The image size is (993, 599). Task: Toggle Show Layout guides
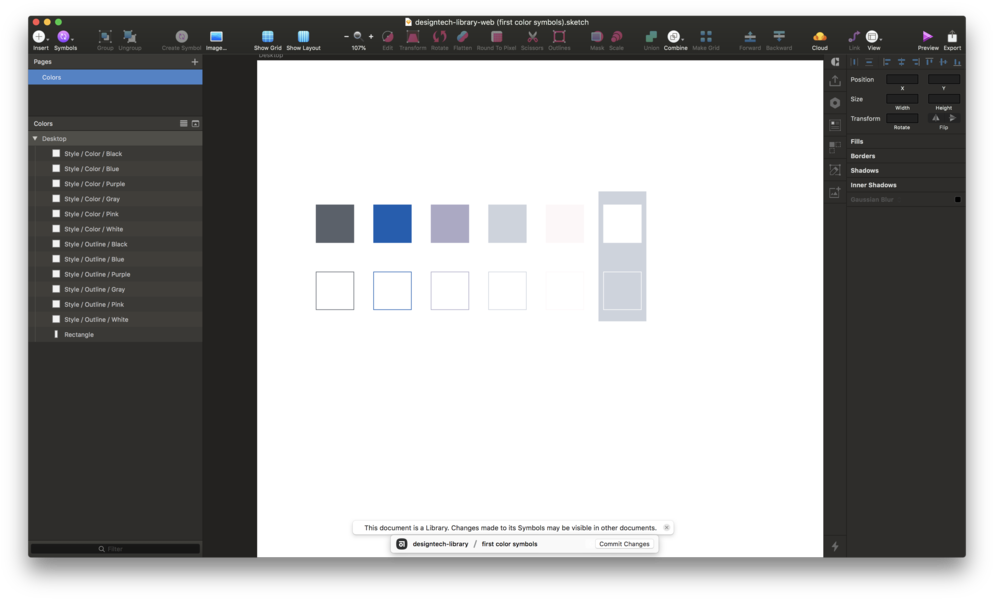303,37
